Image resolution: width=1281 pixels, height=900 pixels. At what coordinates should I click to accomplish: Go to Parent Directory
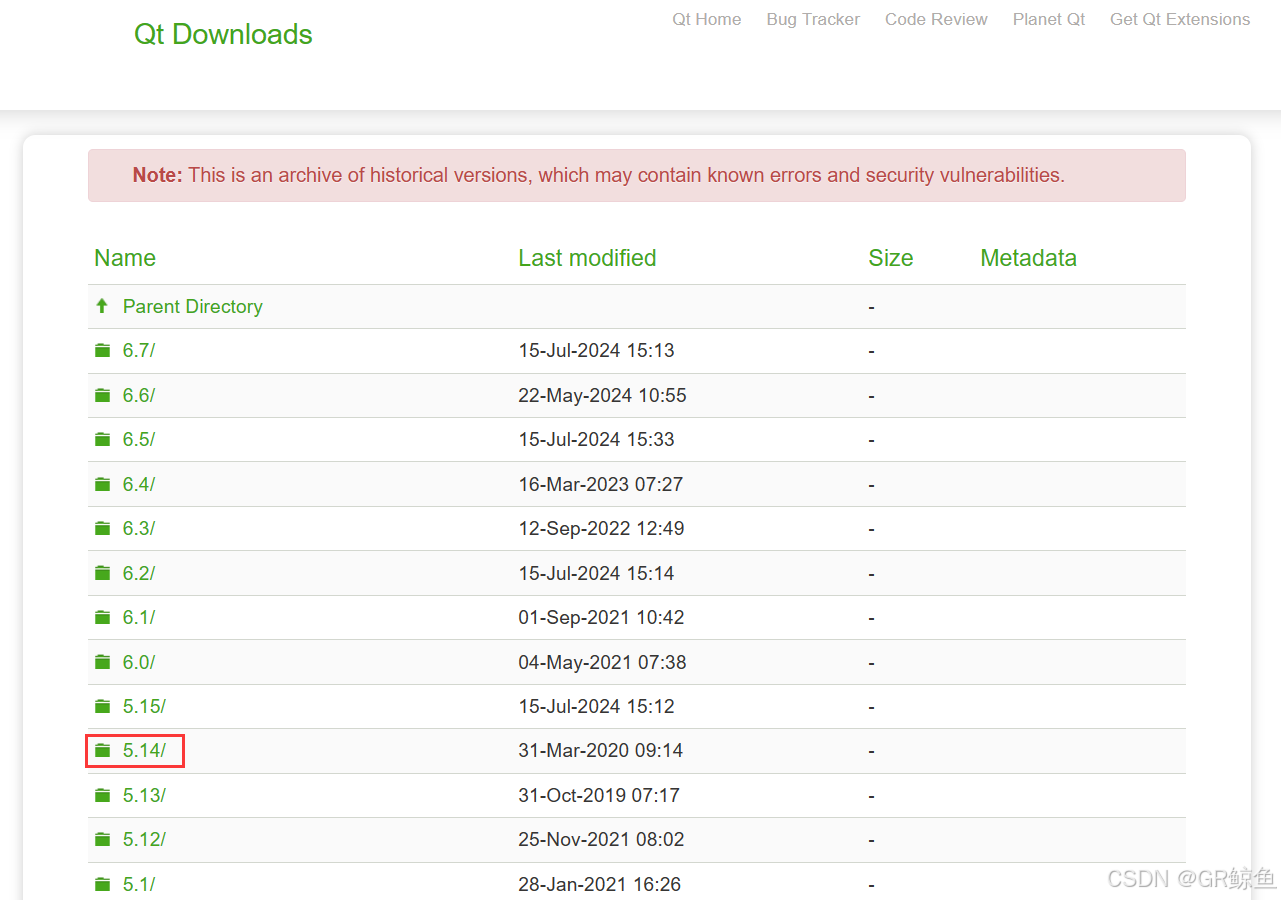coord(193,307)
